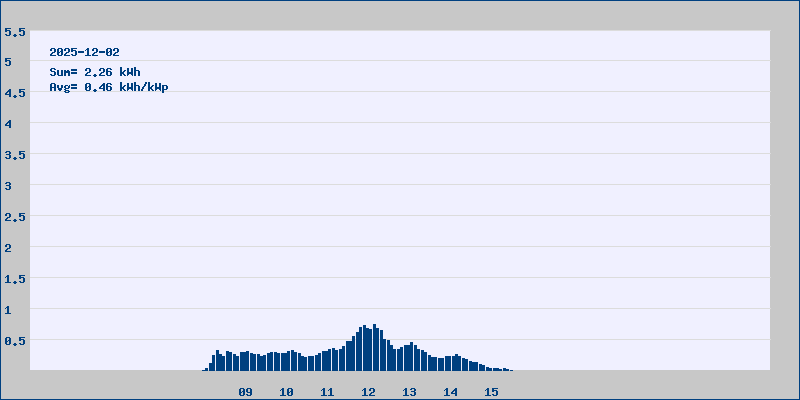This screenshot has width=800, height=400.
Task: Select the 14 hour axis label
Action: (x=450, y=392)
